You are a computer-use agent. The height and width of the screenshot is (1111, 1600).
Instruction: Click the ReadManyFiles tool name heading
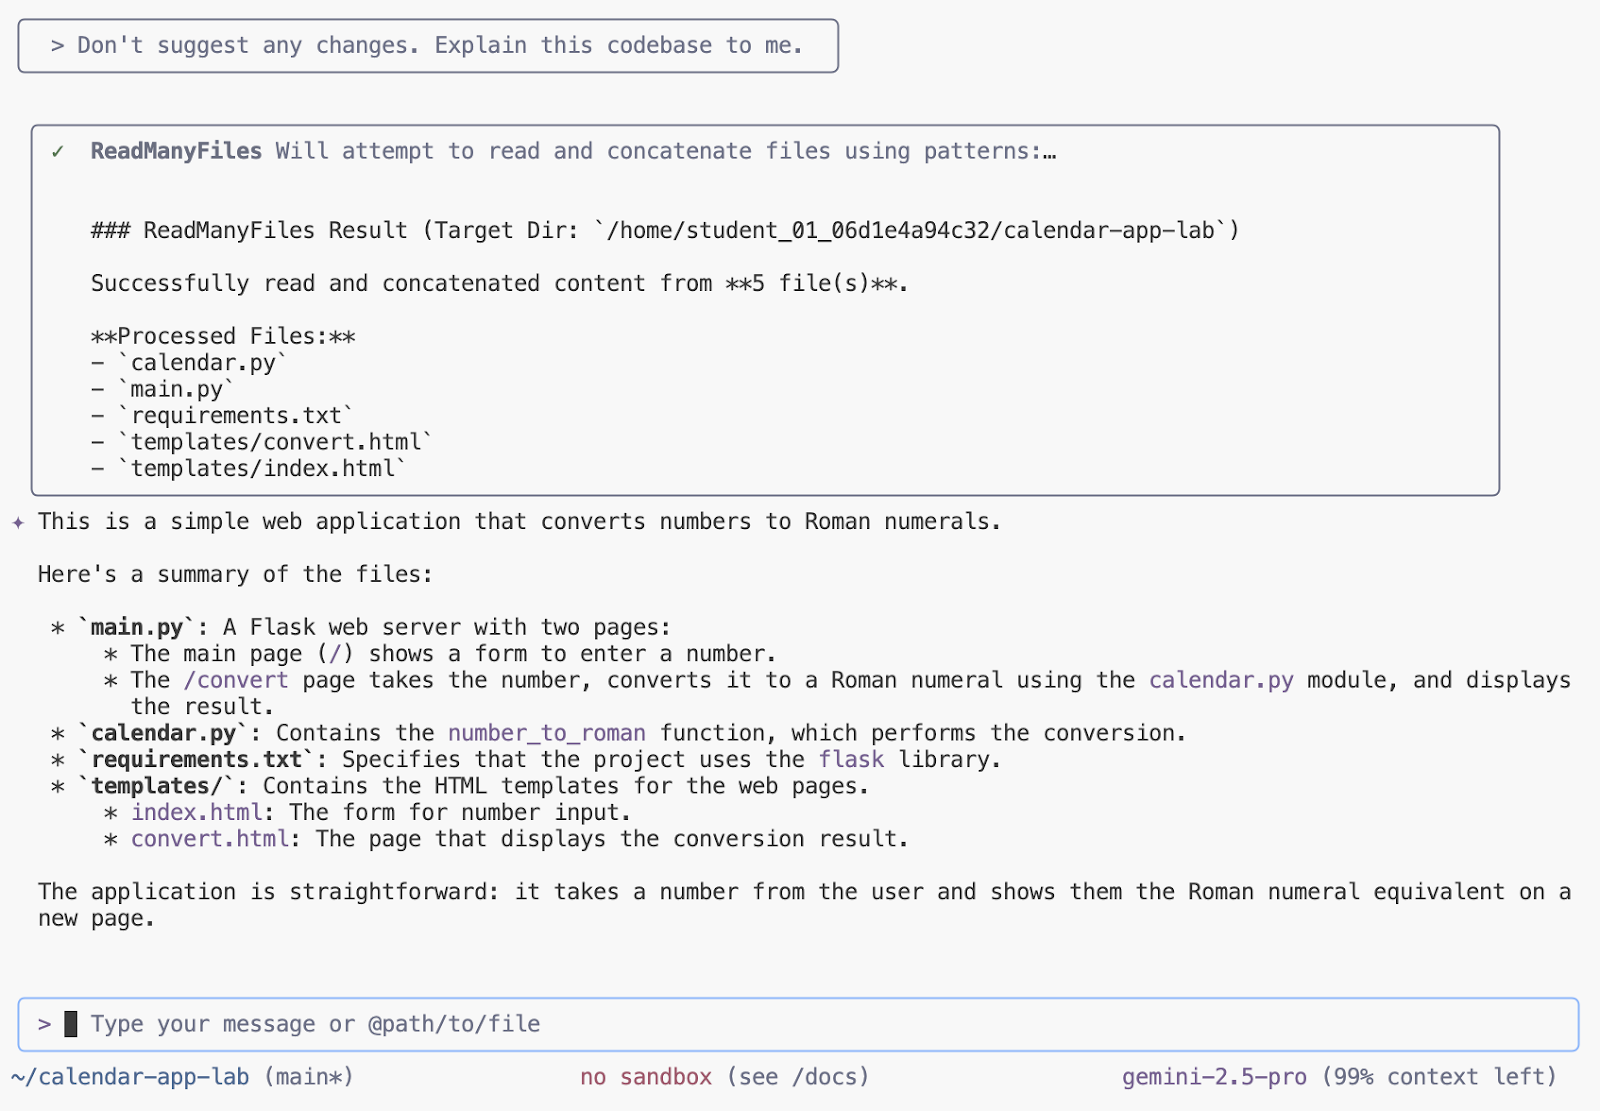[176, 151]
